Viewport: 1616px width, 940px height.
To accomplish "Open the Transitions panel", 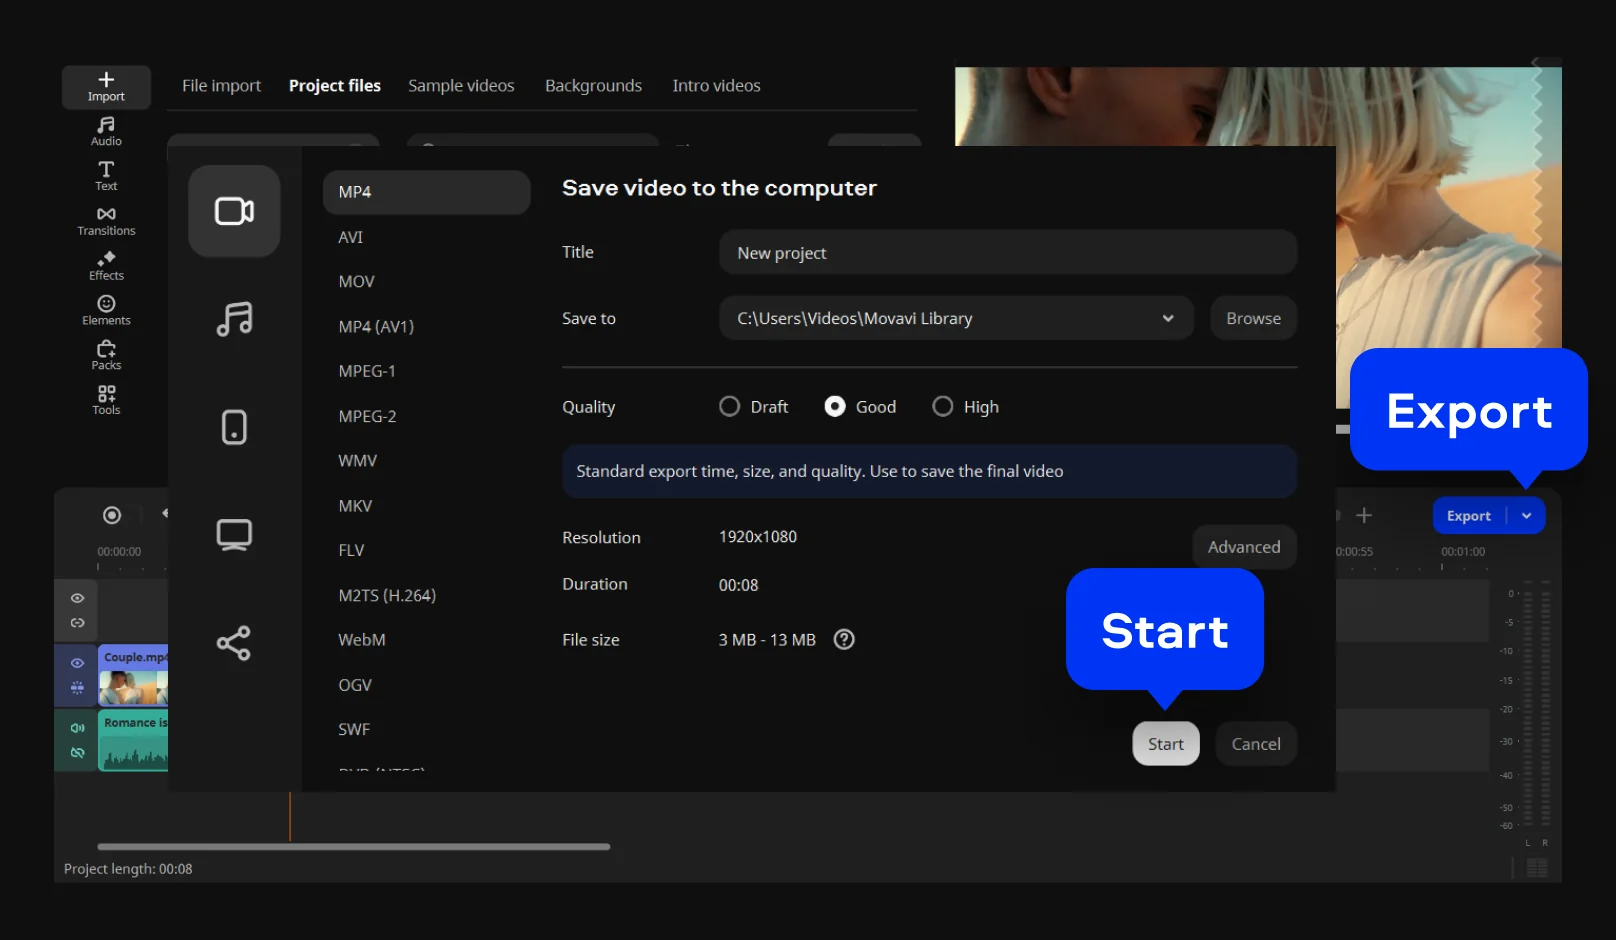I will (x=106, y=221).
